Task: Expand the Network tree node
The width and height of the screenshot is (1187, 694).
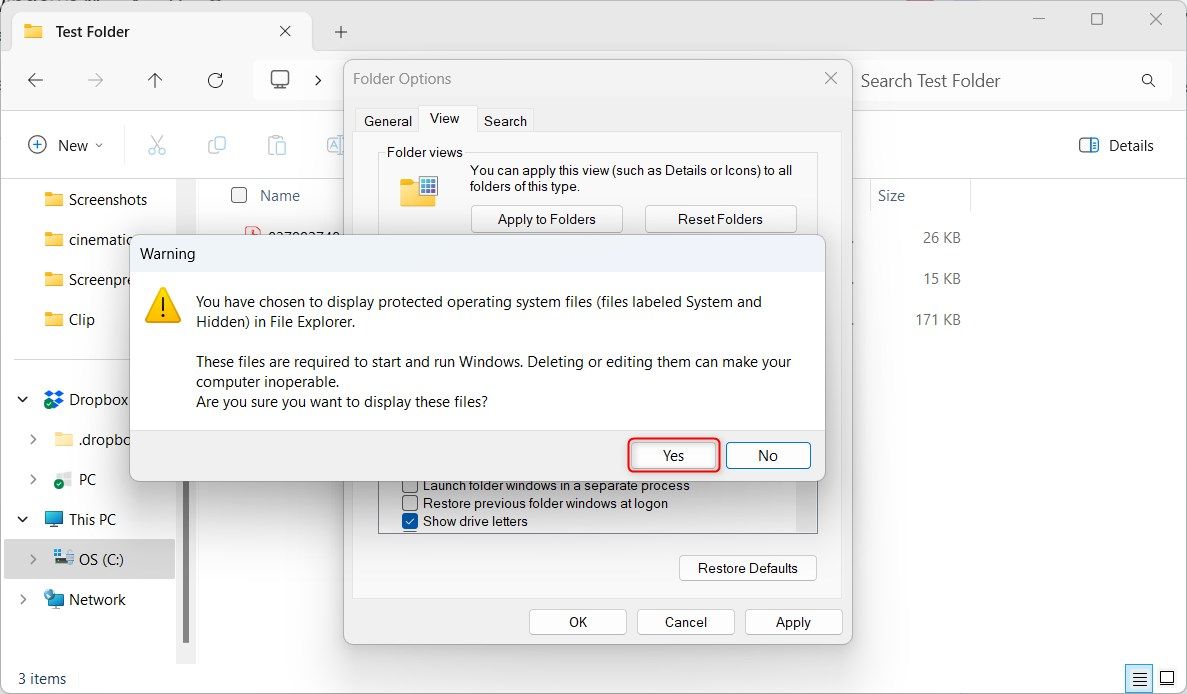Action: [x=23, y=599]
